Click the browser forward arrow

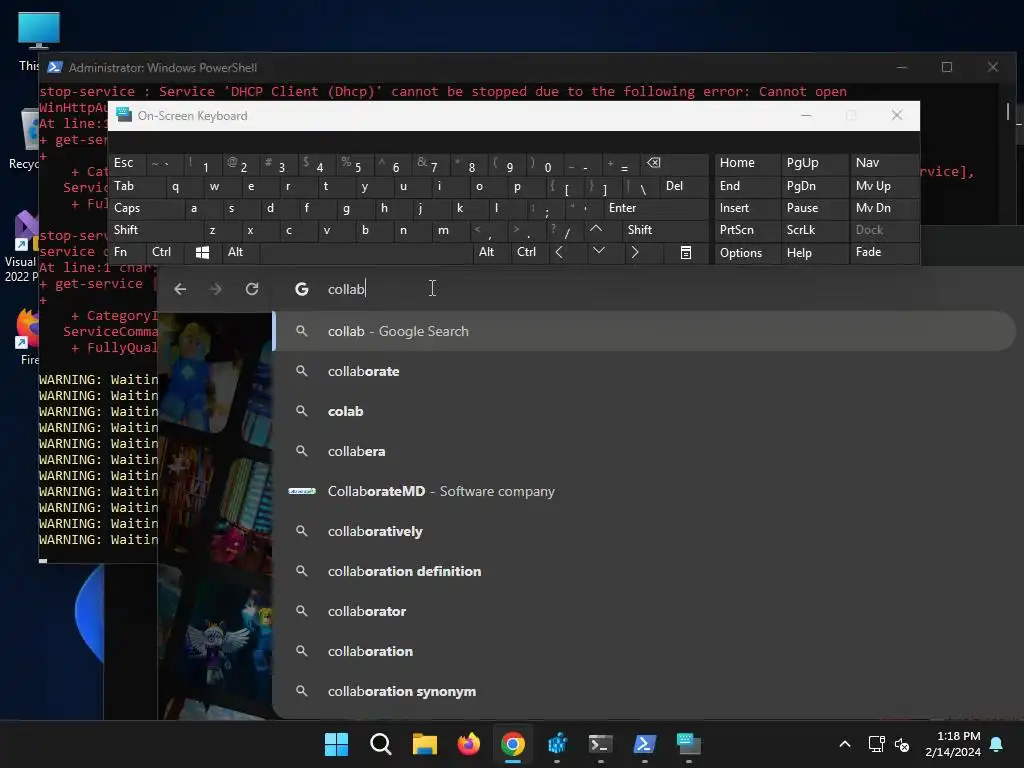tap(216, 289)
